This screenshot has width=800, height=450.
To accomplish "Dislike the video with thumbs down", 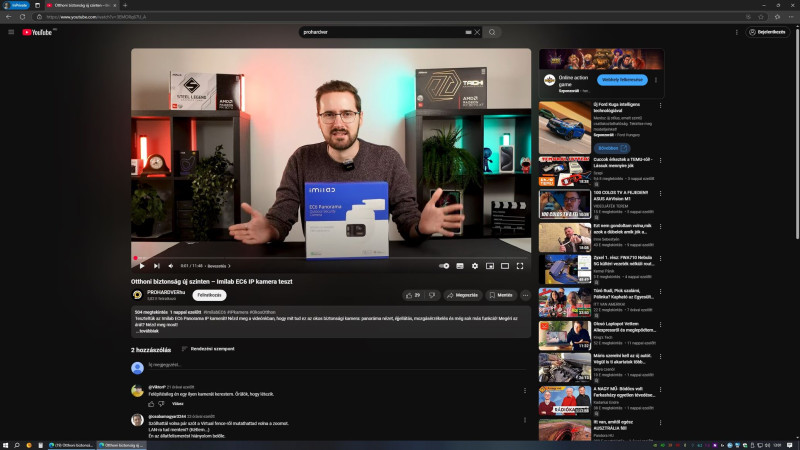I will pos(433,295).
